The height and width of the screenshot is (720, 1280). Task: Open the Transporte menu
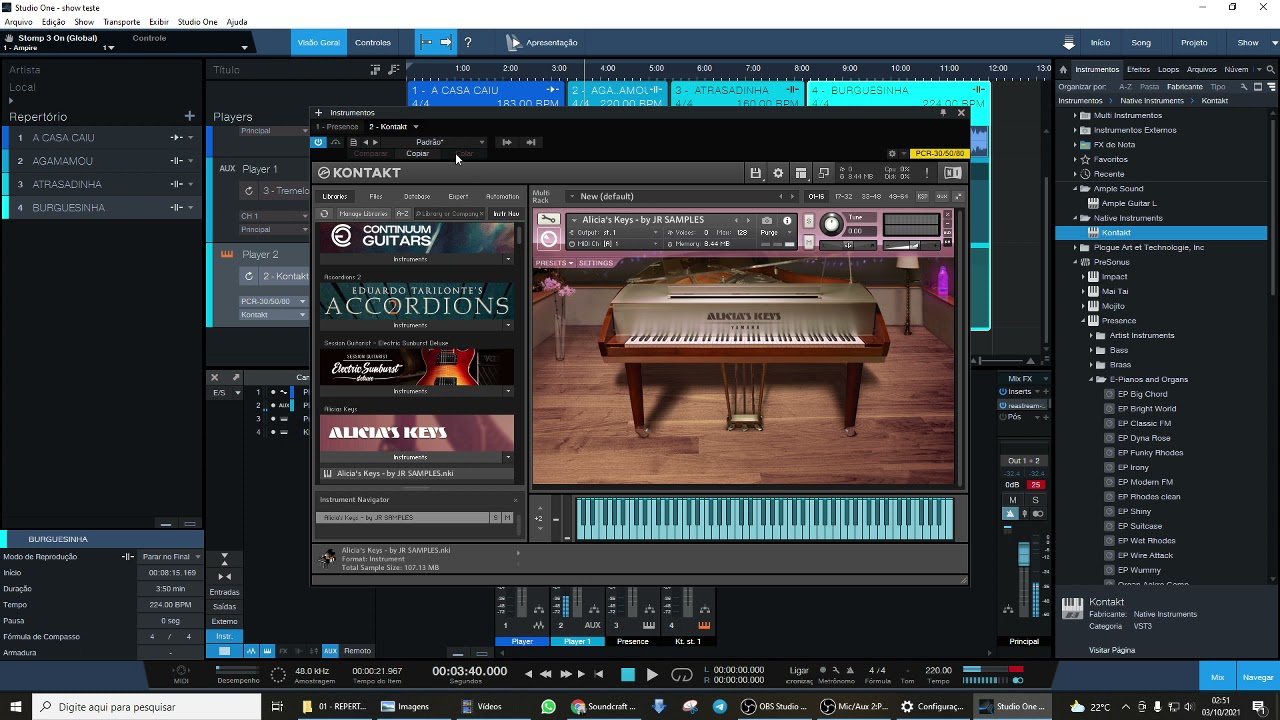click(122, 22)
